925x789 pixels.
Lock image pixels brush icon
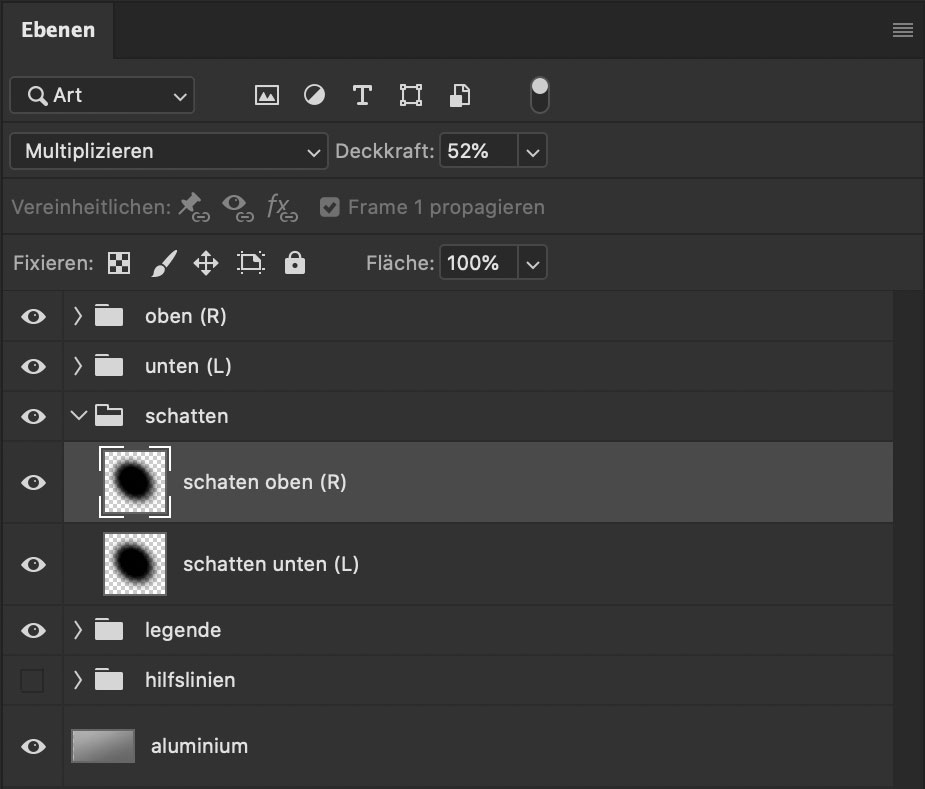[164, 263]
